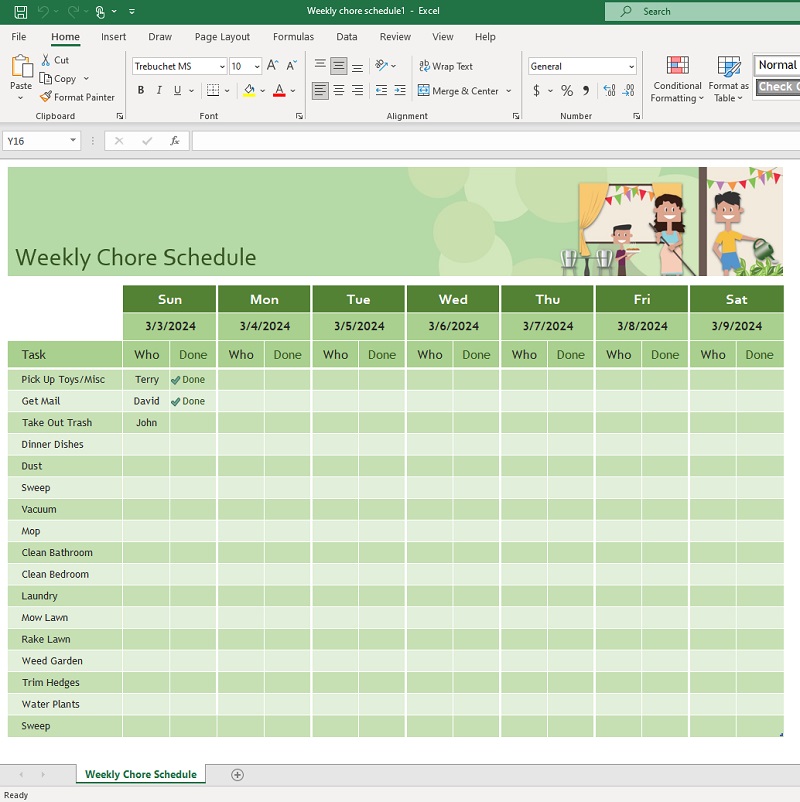This screenshot has width=800, height=802.
Task: Add a new sheet with plus icon
Action: pos(237,775)
